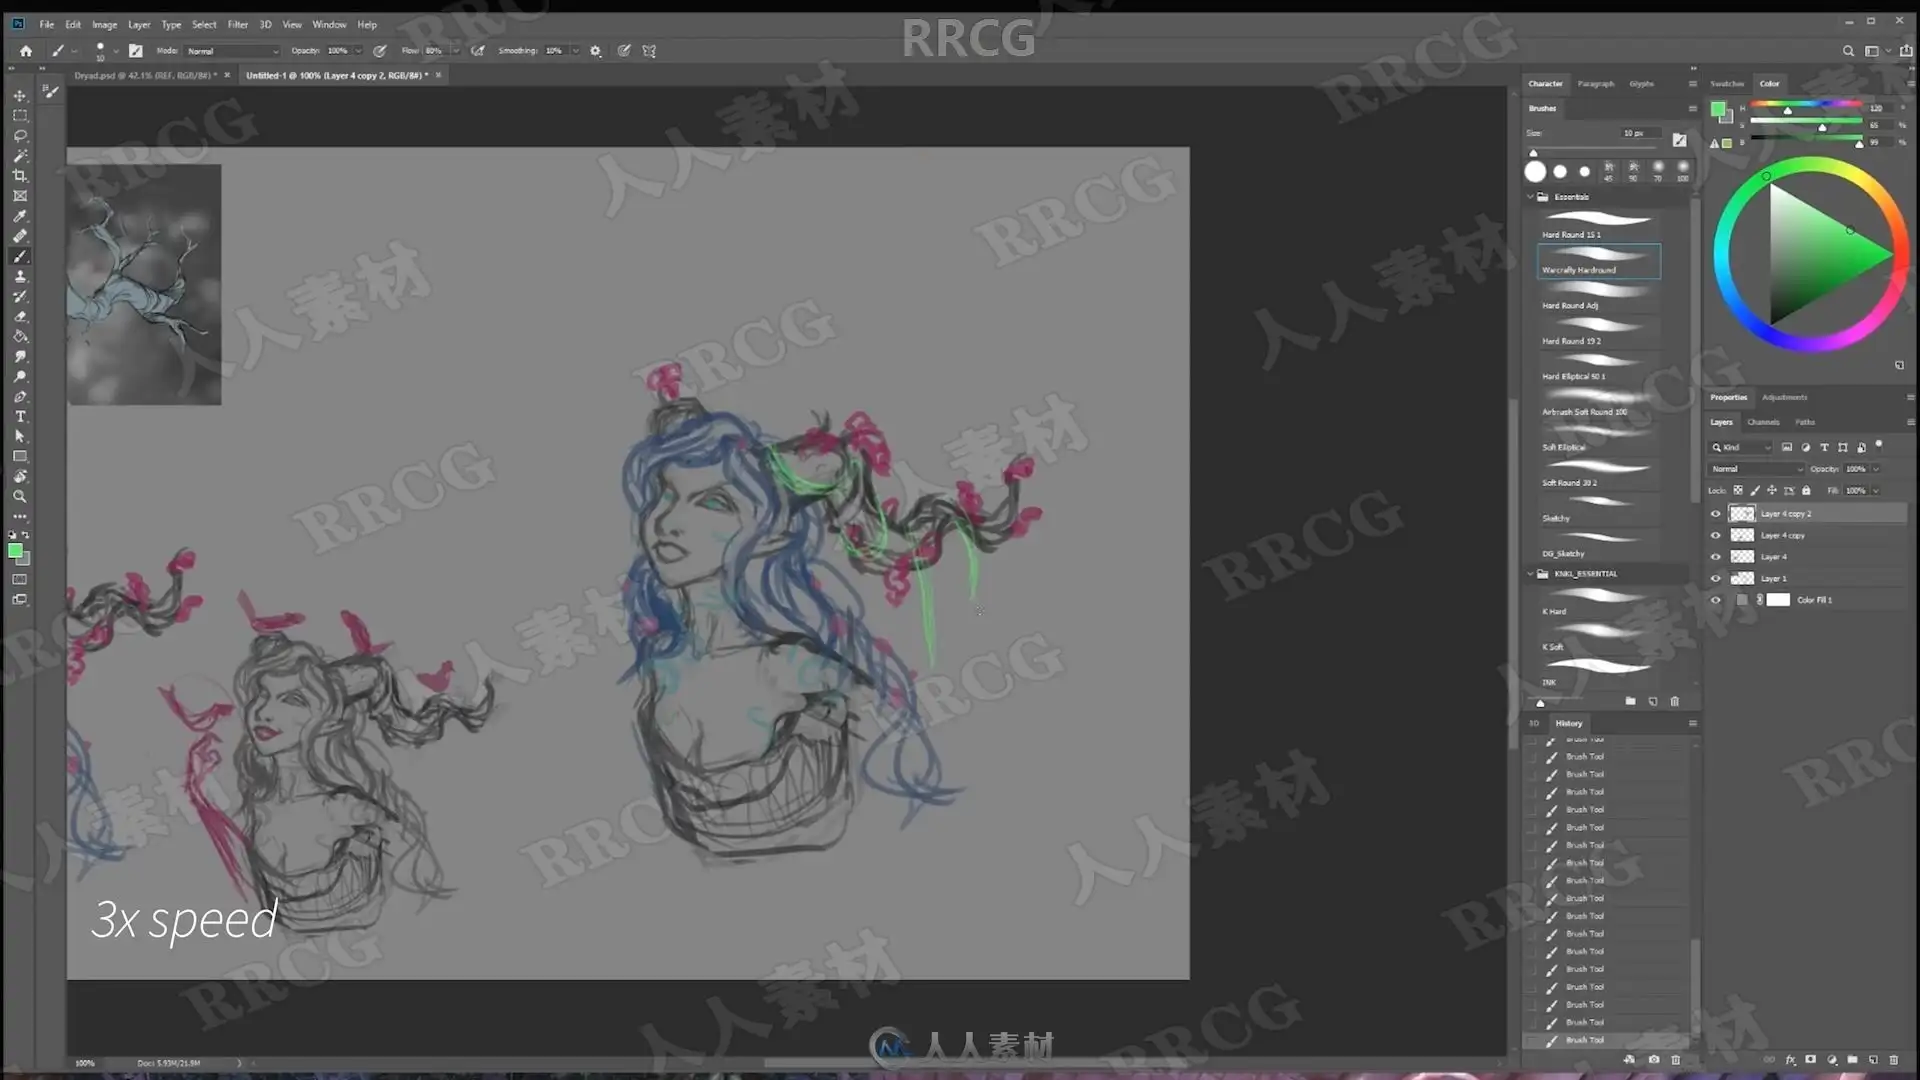
Task: Click the Navigator-style reference thumbnail image
Action: pos(144,285)
